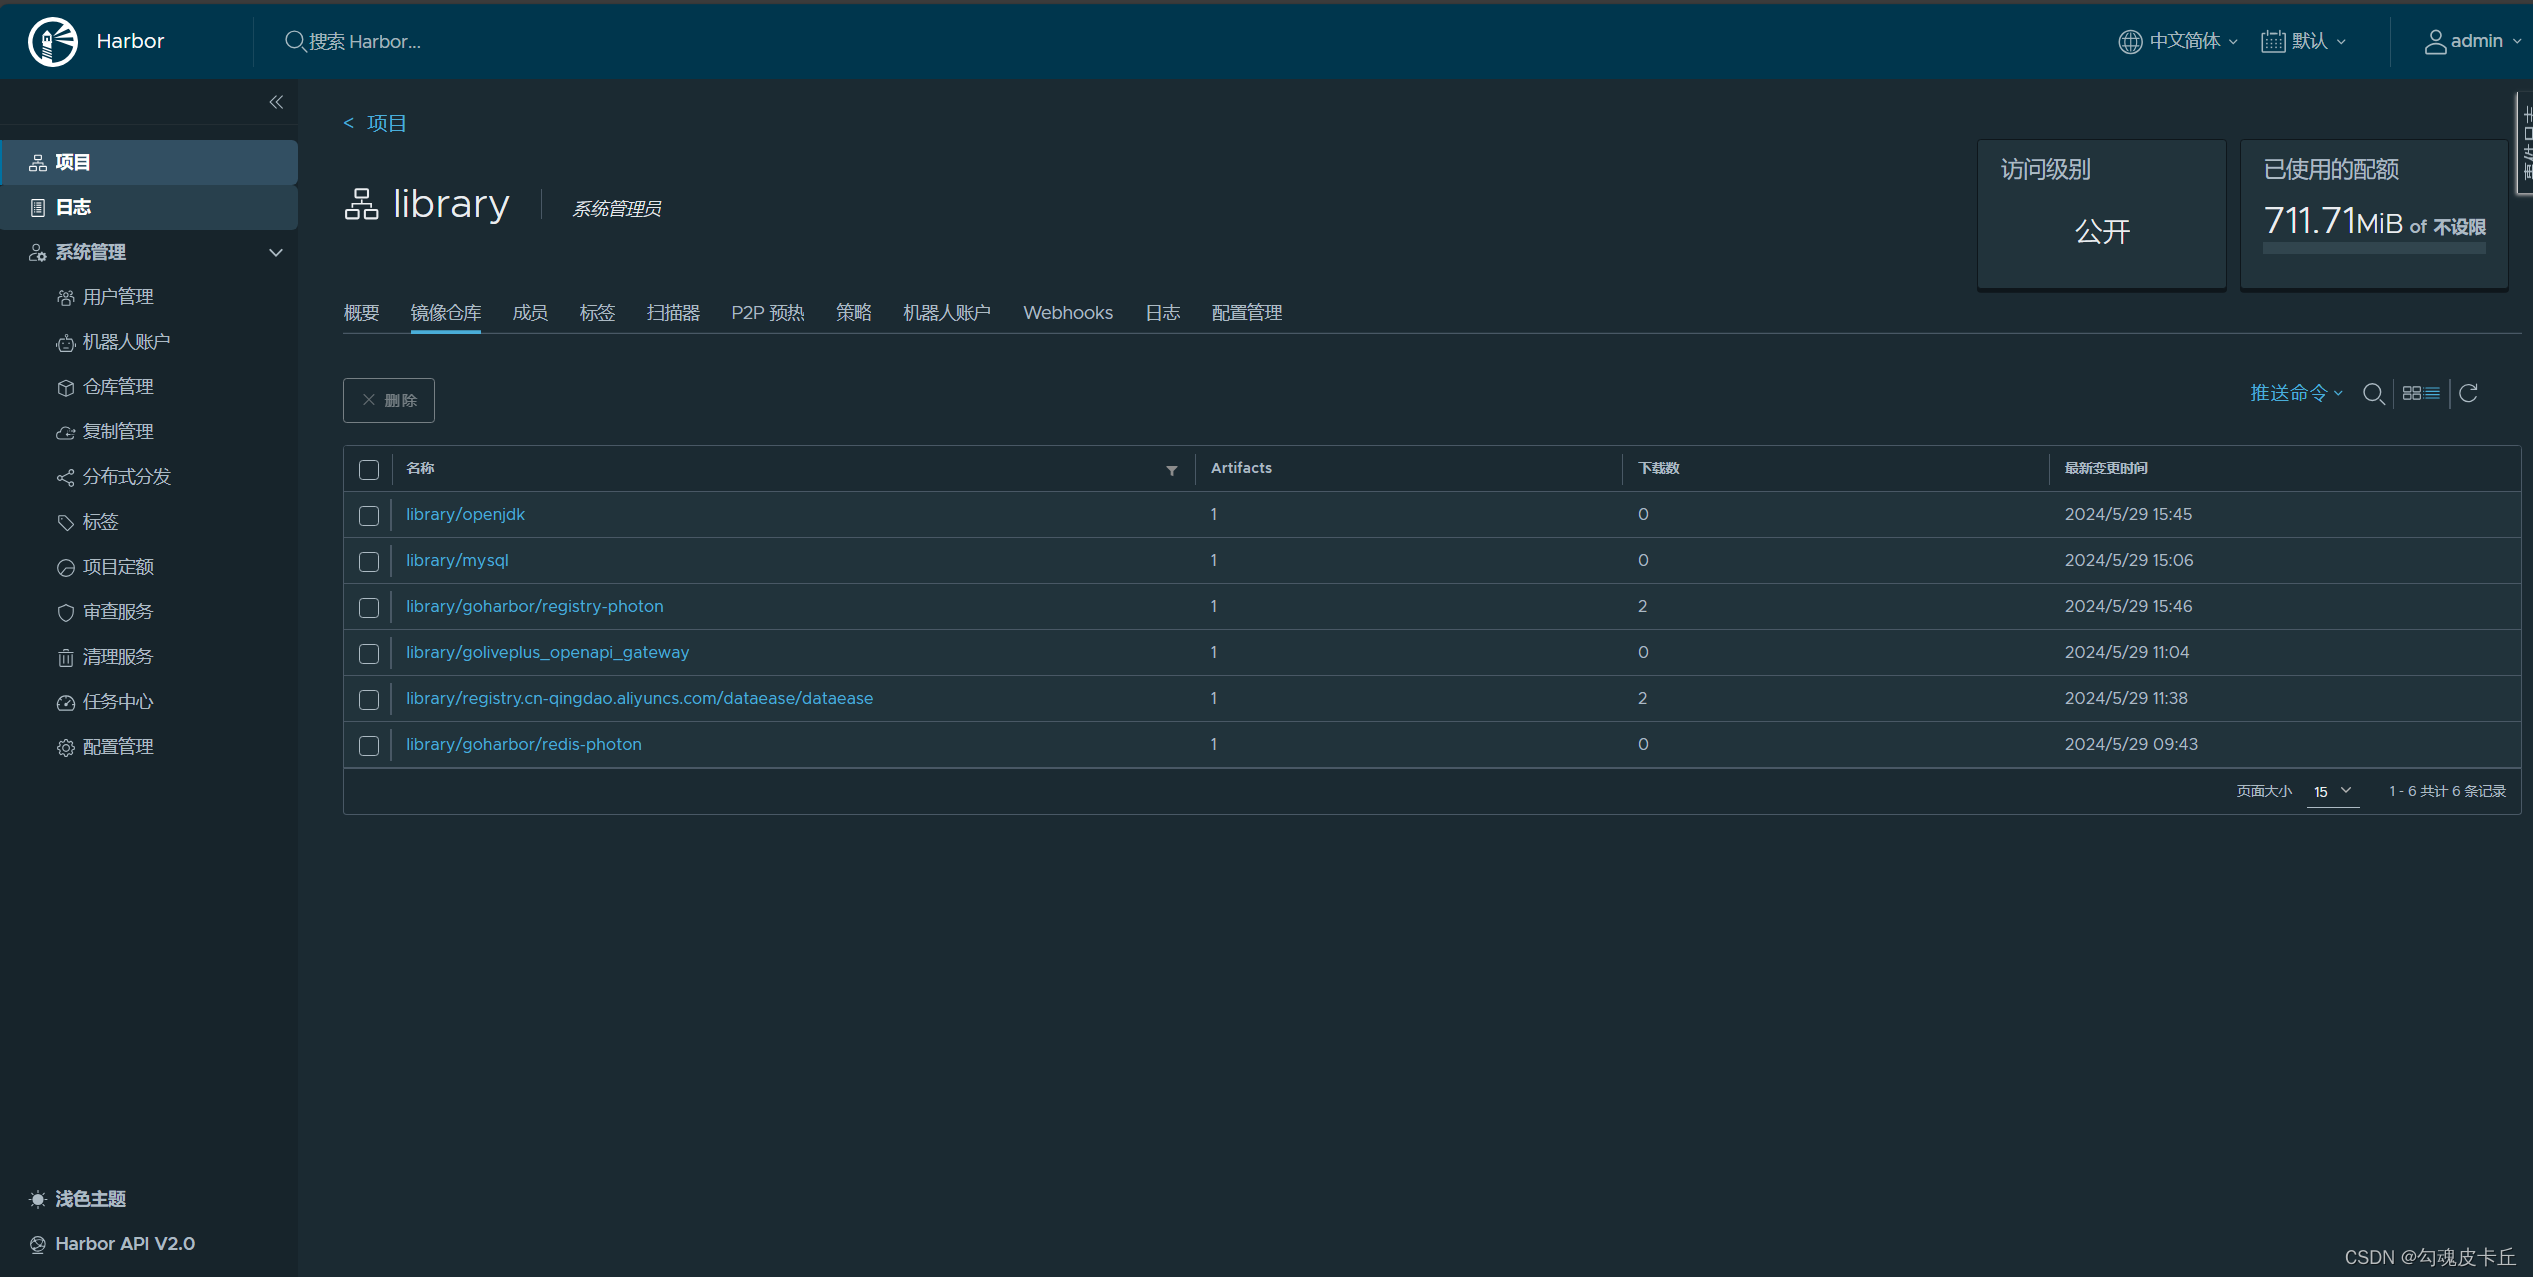The width and height of the screenshot is (2533, 1277).
Task: Go back via the 项目 breadcrumb link
Action: point(375,123)
